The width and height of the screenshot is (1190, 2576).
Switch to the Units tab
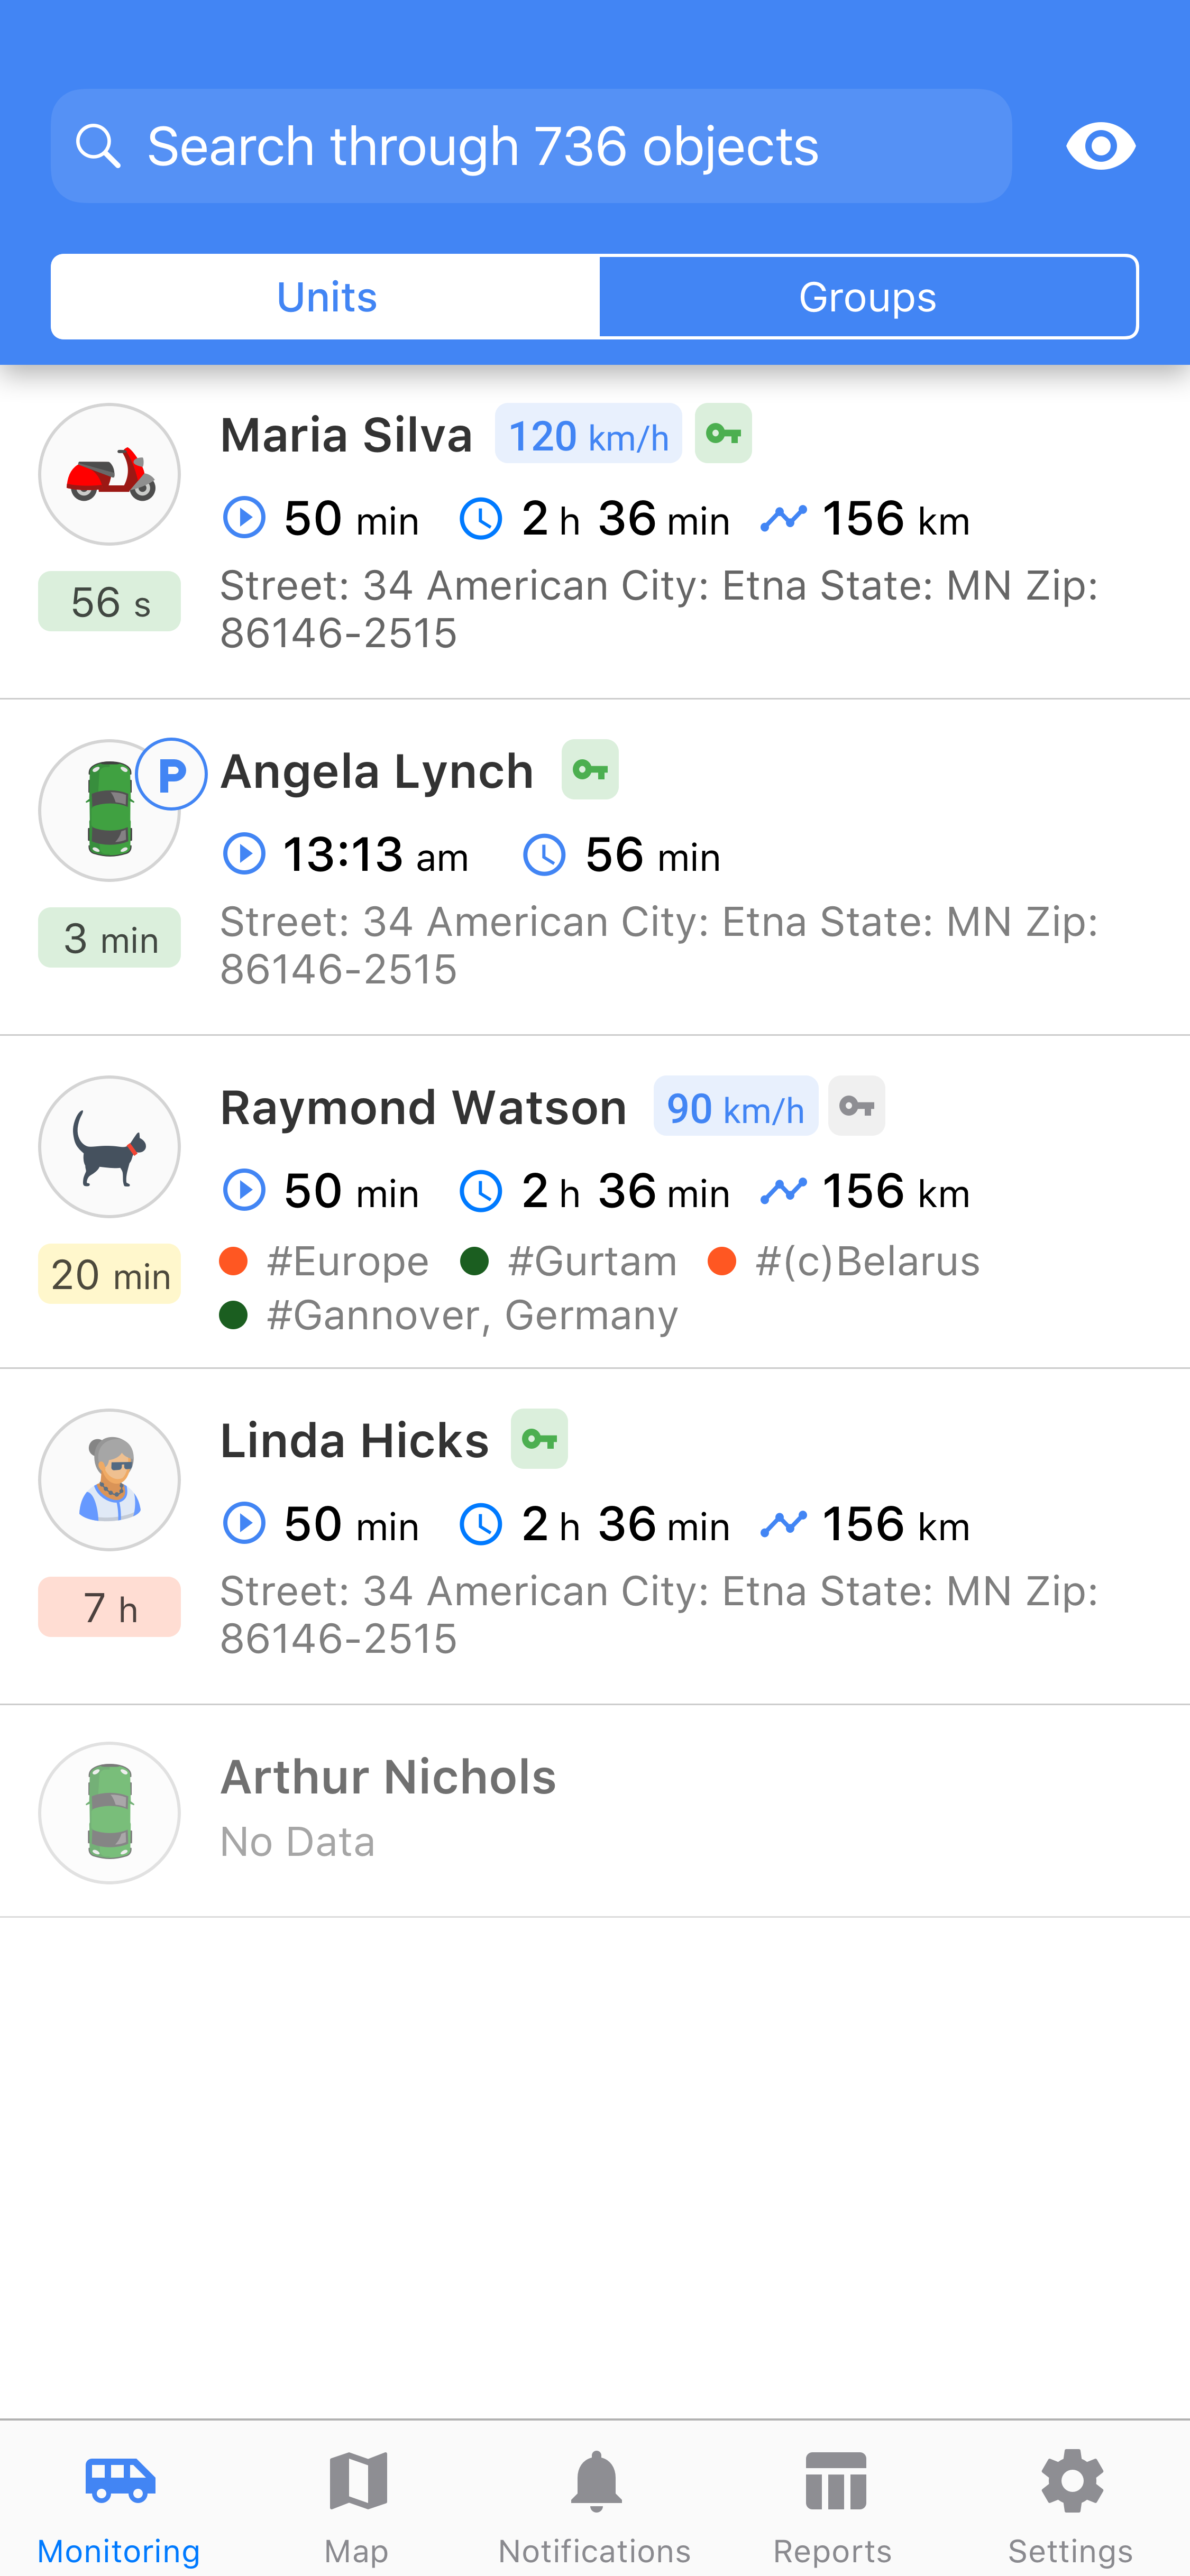pos(326,297)
